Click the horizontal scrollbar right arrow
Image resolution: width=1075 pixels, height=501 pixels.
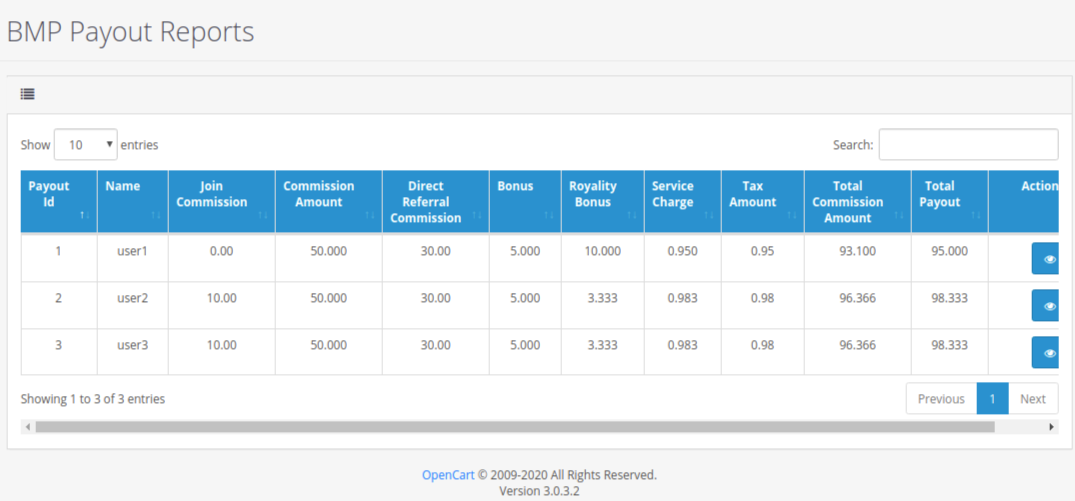(x=1051, y=427)
